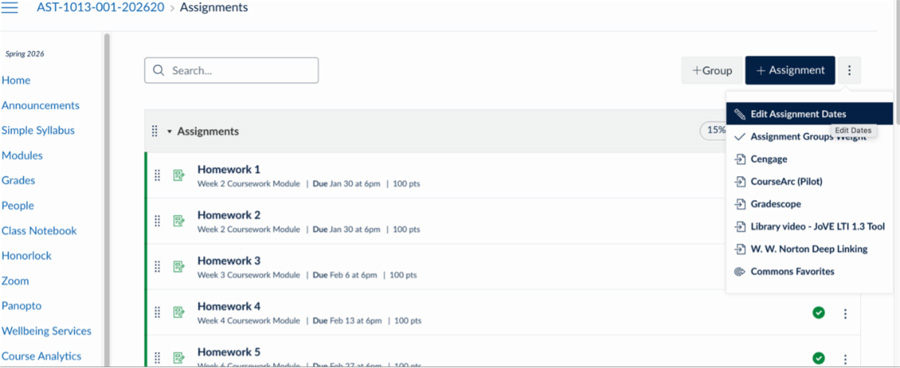Click the Homework 3 drag handle
This screenshot has height=368, width=900.
[x=157, y=266]
